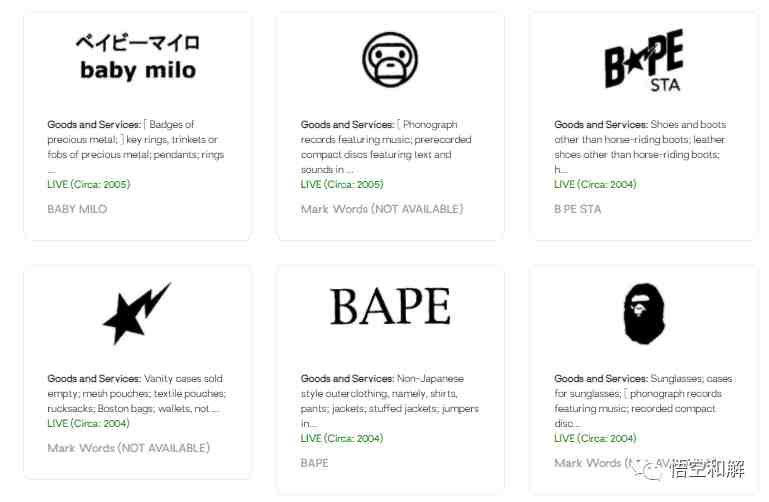The height and width of the screenshot is (502, 769).
Task: Click LIVE (Circa: 2004) under BAPE wordmark
Action: coord(342,438)
